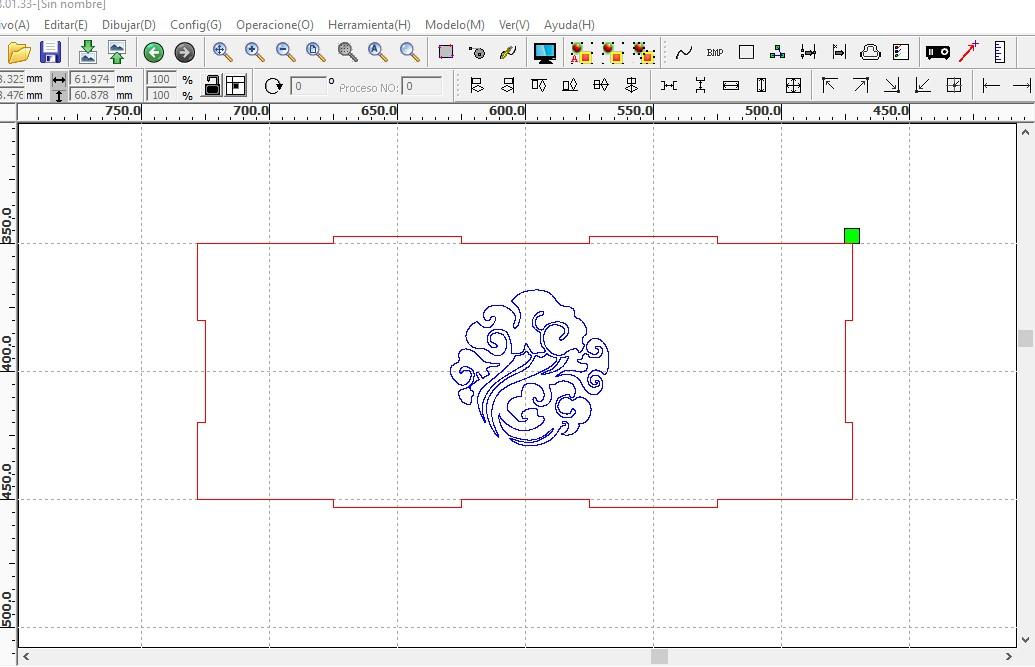1035x667 pixels.
Task: Undo with the green left arrow button
Action: [154, 52]
